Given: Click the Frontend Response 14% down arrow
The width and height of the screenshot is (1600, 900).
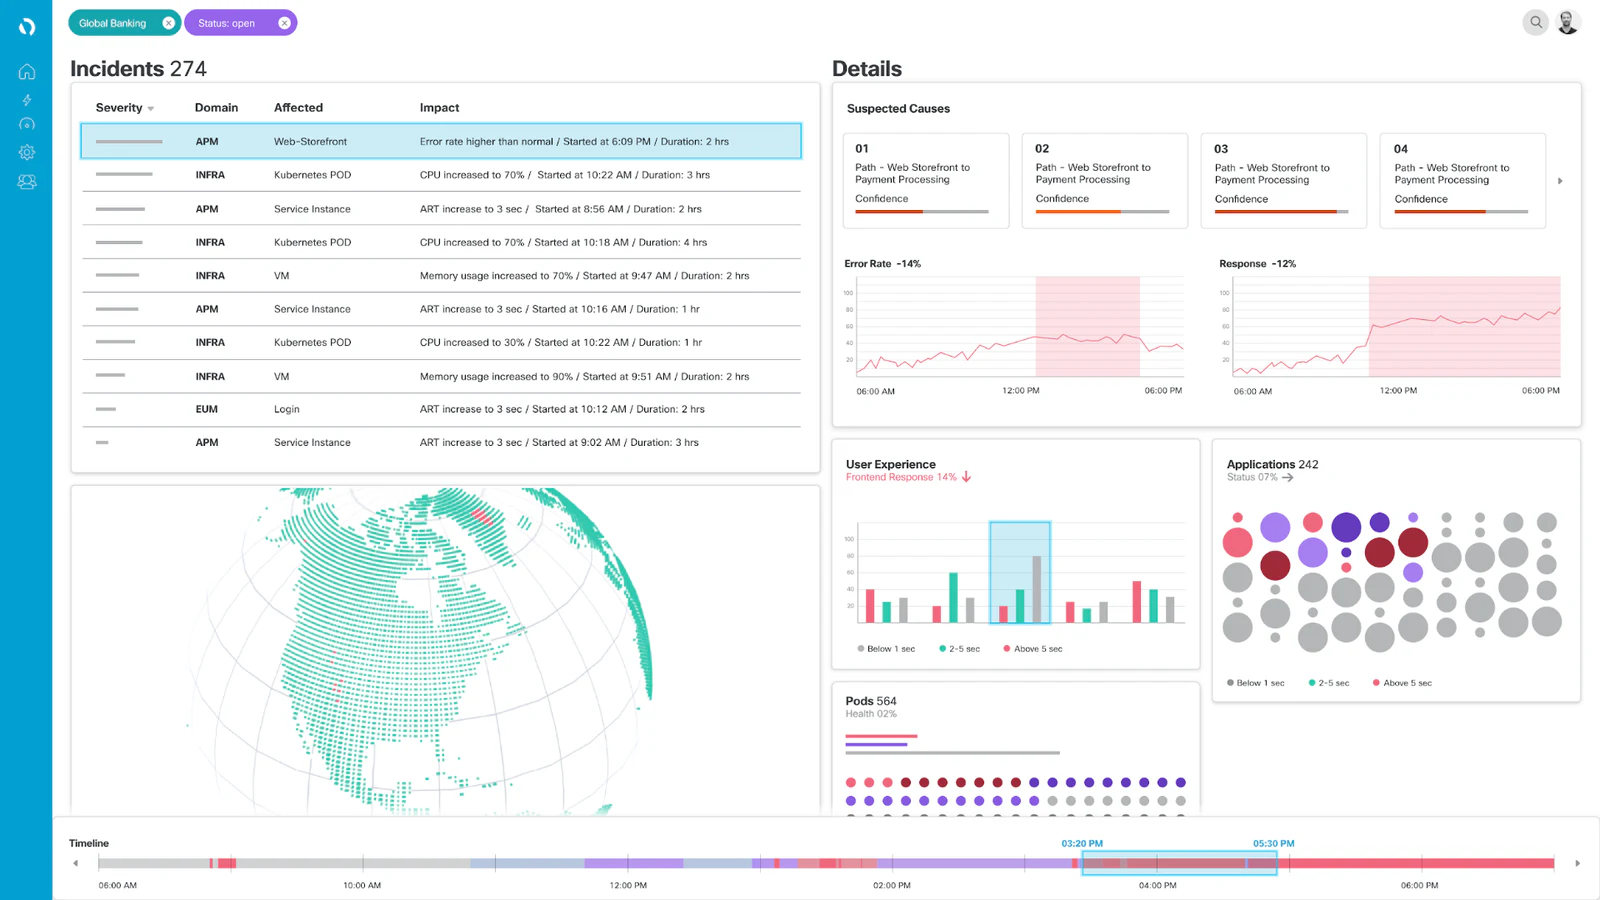Looking at the screenshot, I should coord(966,477).
